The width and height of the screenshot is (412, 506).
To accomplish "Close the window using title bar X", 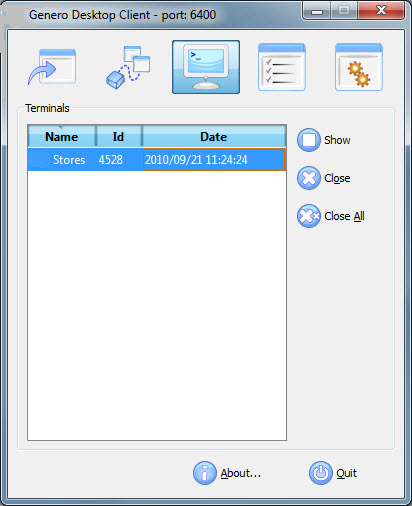I will click(381, 11).
